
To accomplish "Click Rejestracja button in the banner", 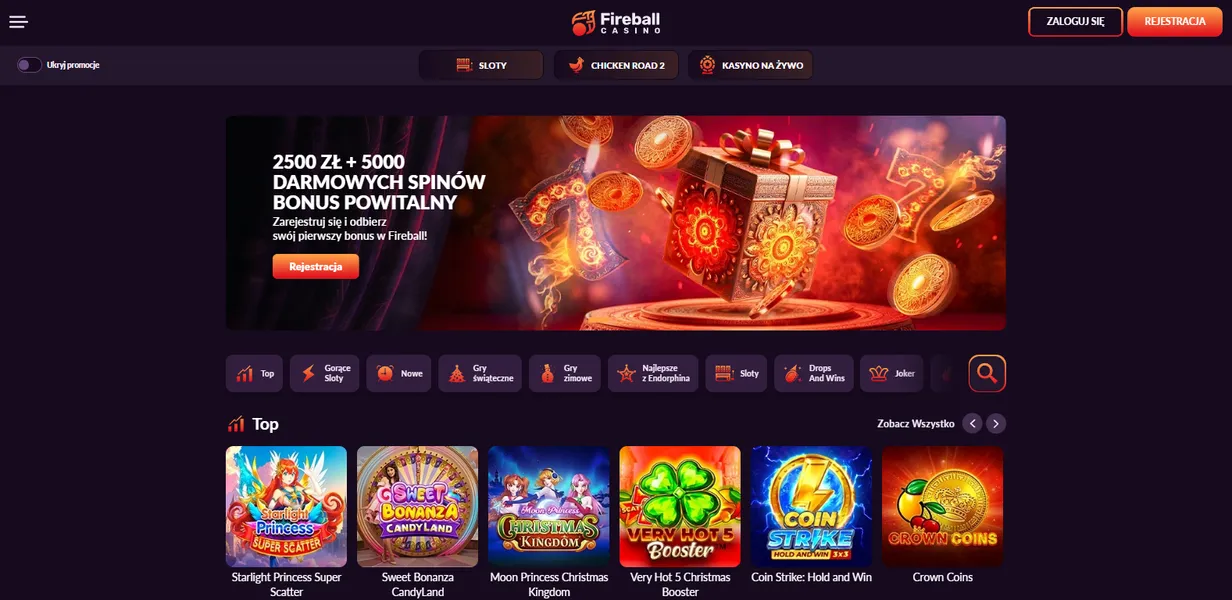I will pyautogui.click(x=315, y=266).
